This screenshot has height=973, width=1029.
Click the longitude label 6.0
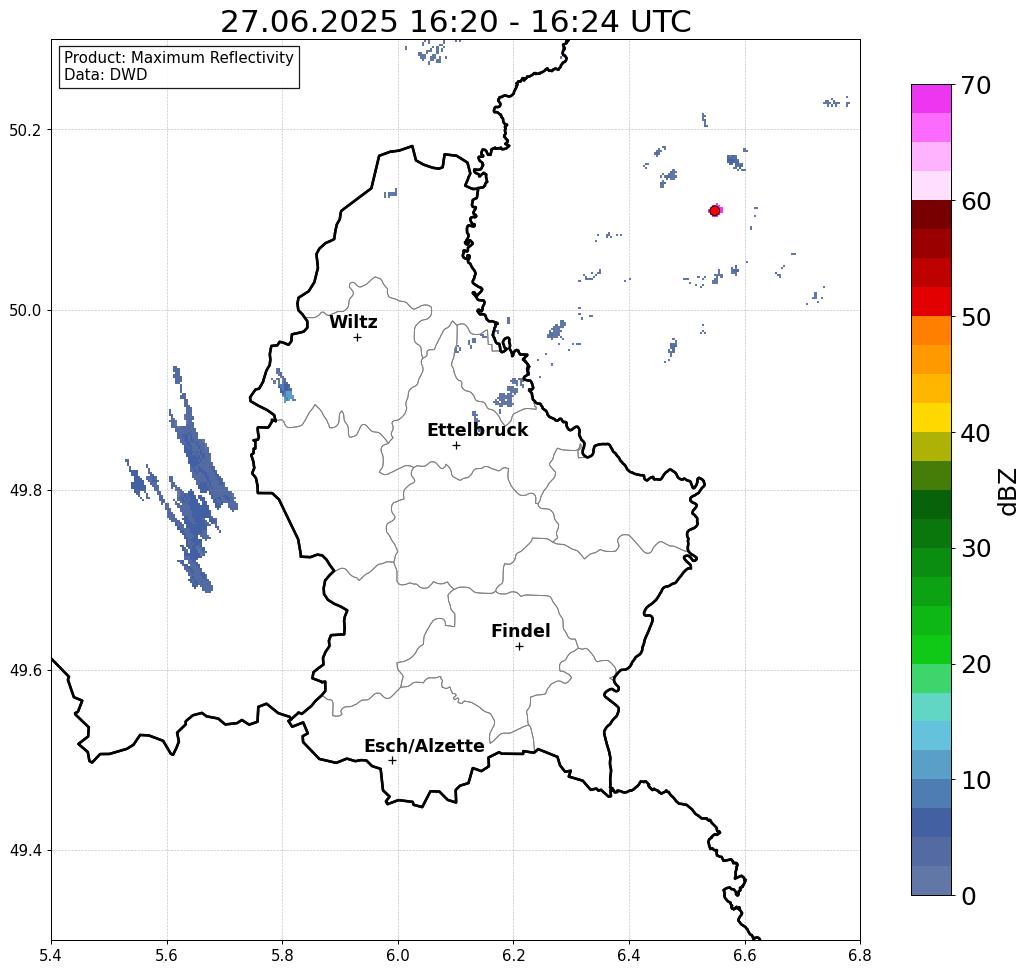[398, 956]
